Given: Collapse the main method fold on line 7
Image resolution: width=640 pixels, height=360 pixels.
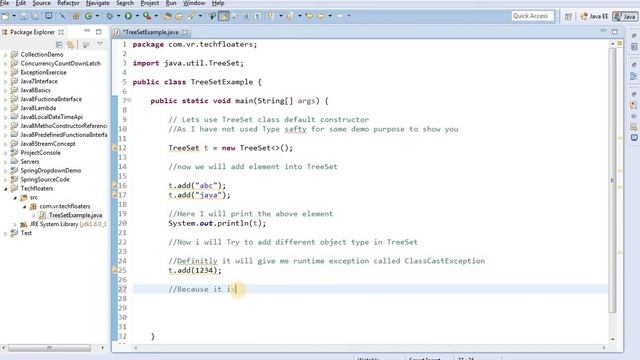Looking at the screenshot, I should (129, 100).
